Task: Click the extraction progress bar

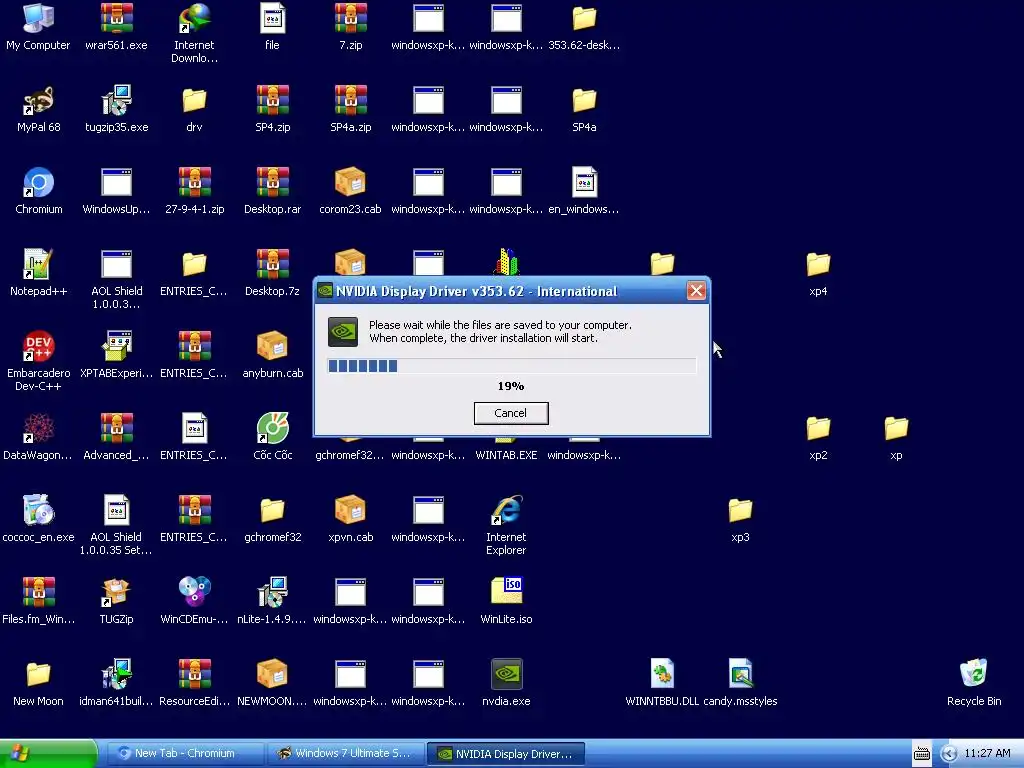Action: (x=511, y=366)
